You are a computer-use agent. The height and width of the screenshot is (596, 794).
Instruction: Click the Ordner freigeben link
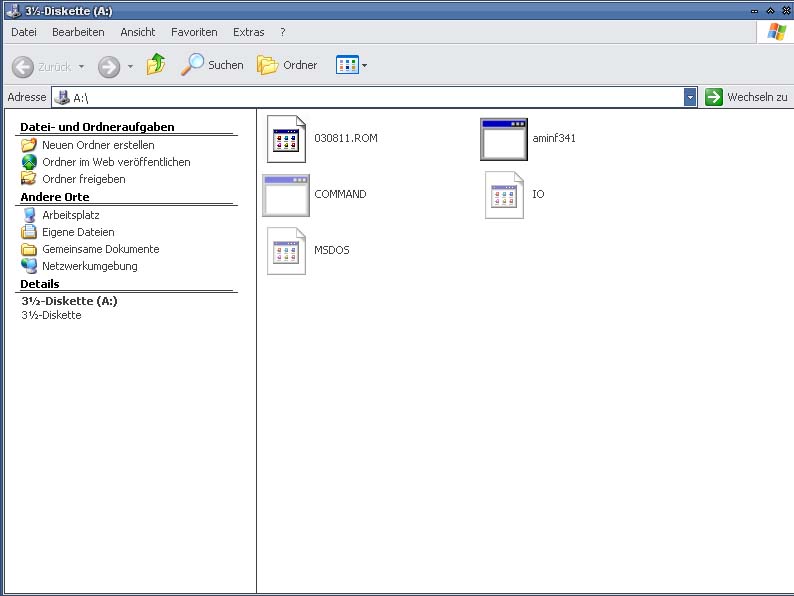coord(84,179)
